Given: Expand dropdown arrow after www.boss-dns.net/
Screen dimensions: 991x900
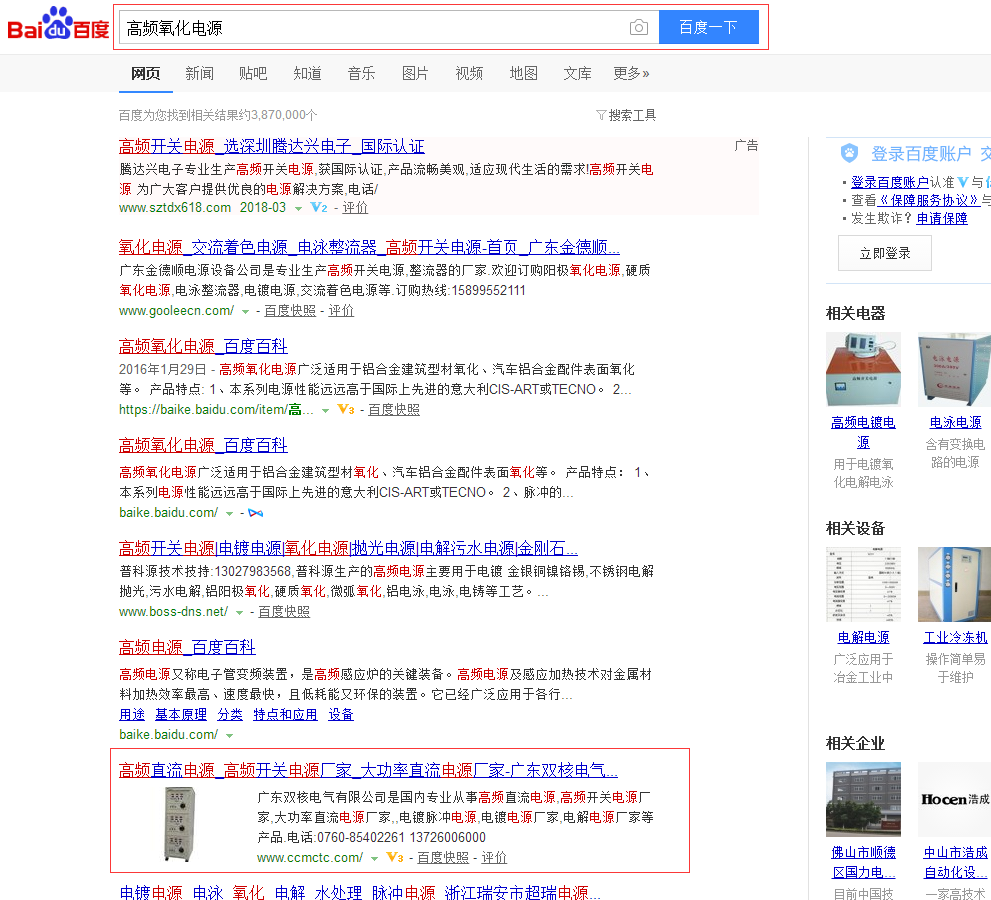Looking at the screenshot, I should pos(240,612).
